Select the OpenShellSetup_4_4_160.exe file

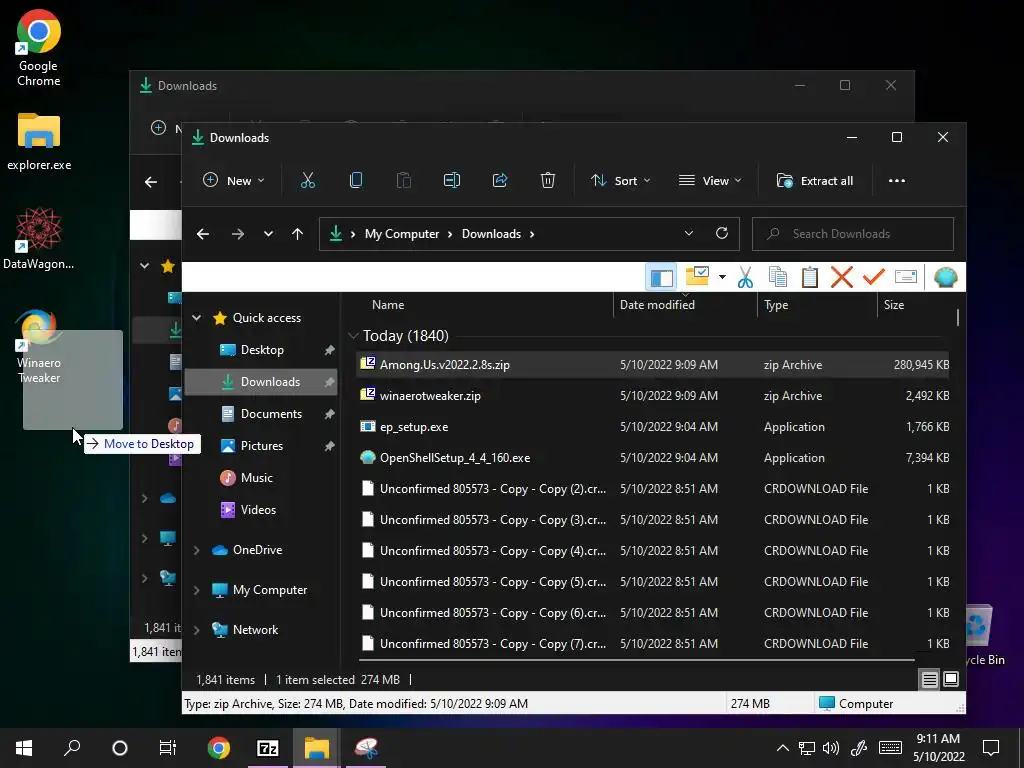[653, 458]
